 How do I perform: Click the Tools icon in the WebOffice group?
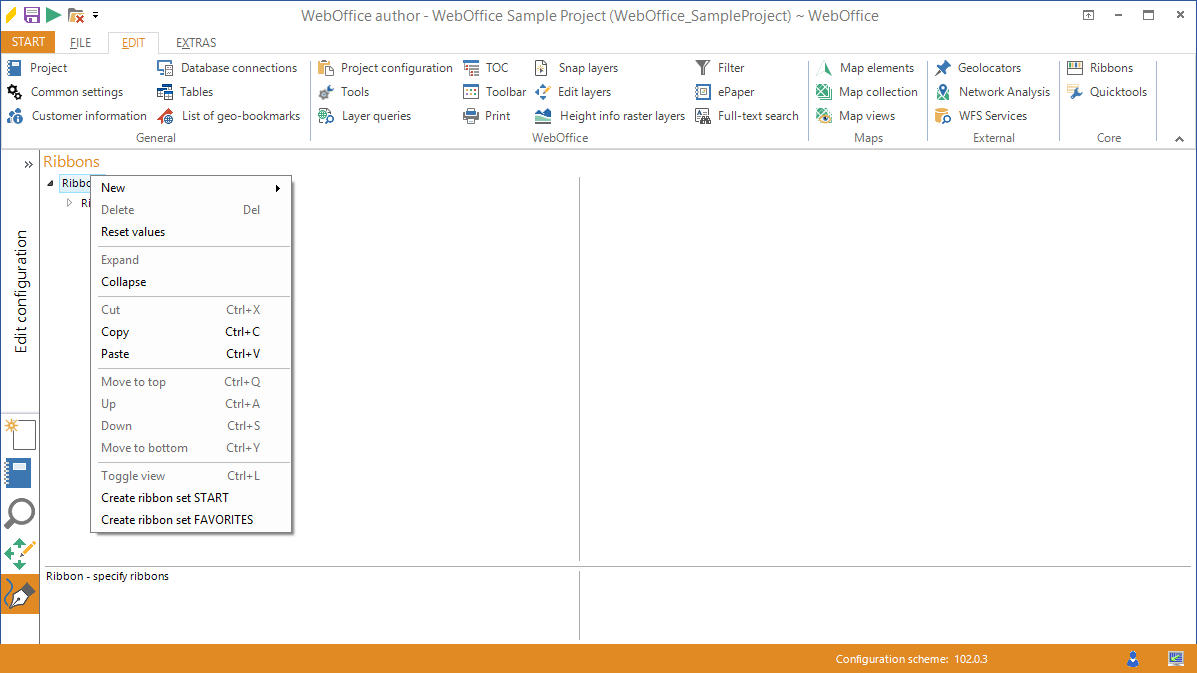point(325,91)
